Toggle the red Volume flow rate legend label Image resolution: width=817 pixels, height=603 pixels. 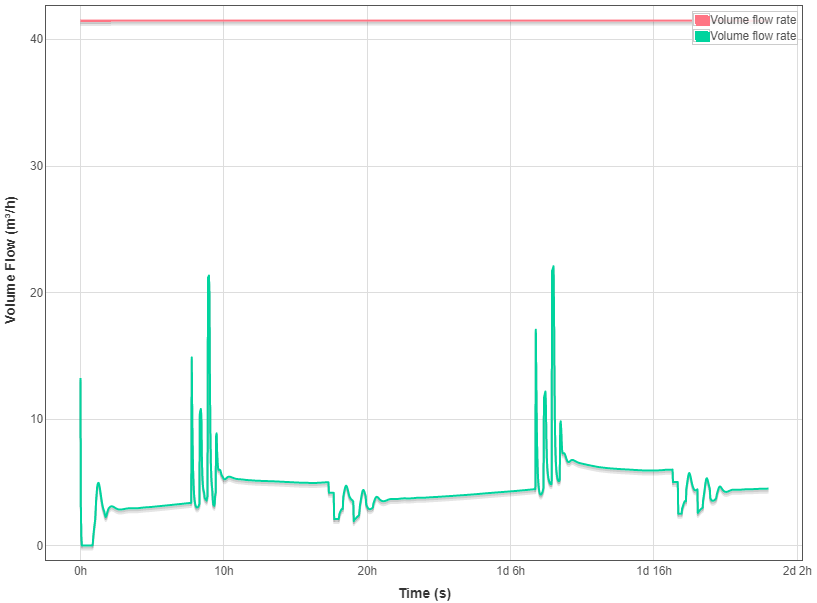point(753,20)
